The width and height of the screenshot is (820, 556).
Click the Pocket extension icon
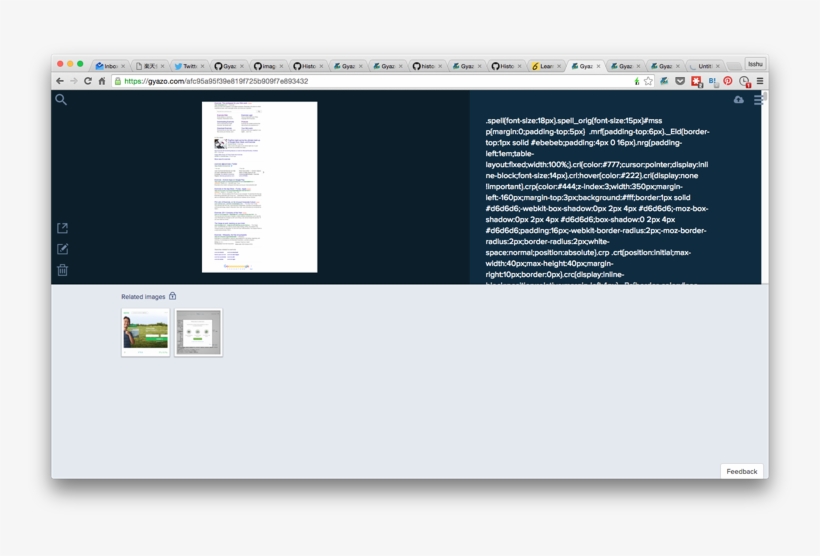[679, 81]
